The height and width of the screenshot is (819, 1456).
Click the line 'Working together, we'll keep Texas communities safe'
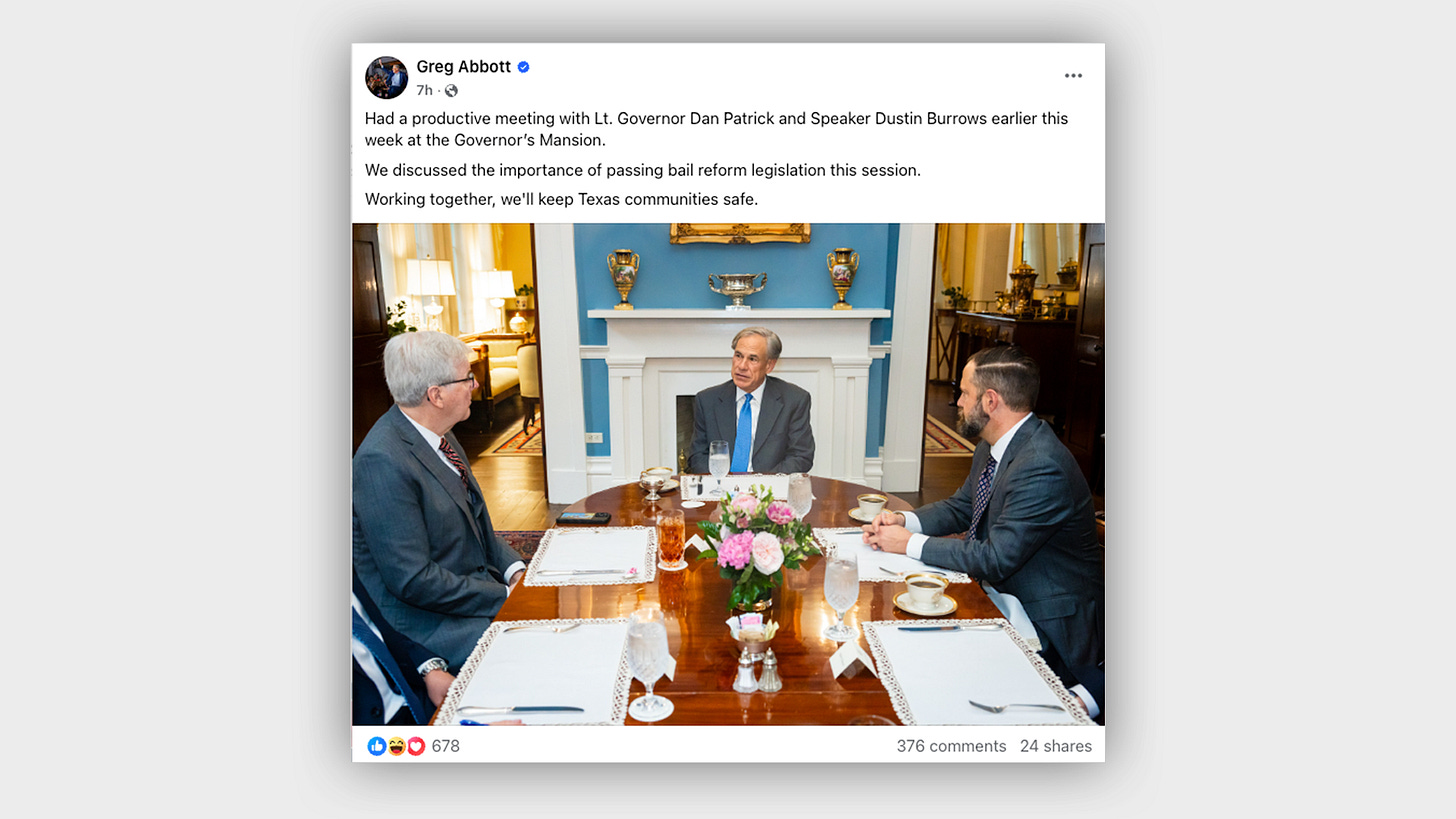point(561,199)
